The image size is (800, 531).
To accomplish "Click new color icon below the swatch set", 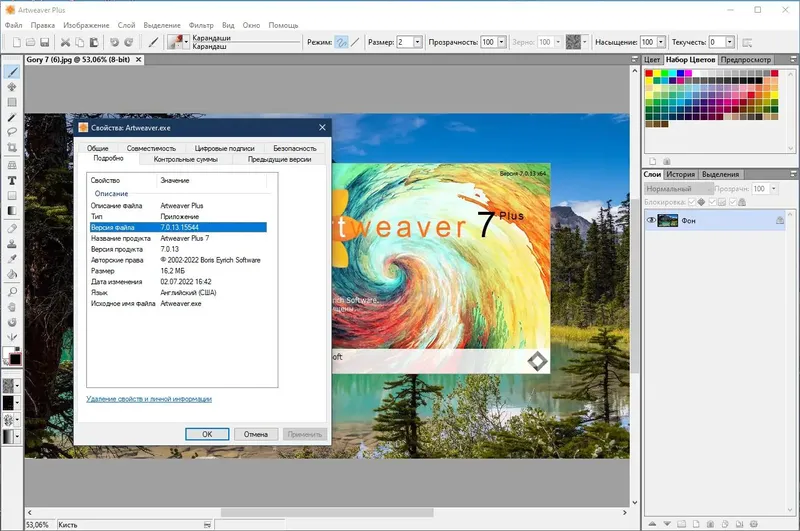I will pyautogui.click(x=653, y=161).
